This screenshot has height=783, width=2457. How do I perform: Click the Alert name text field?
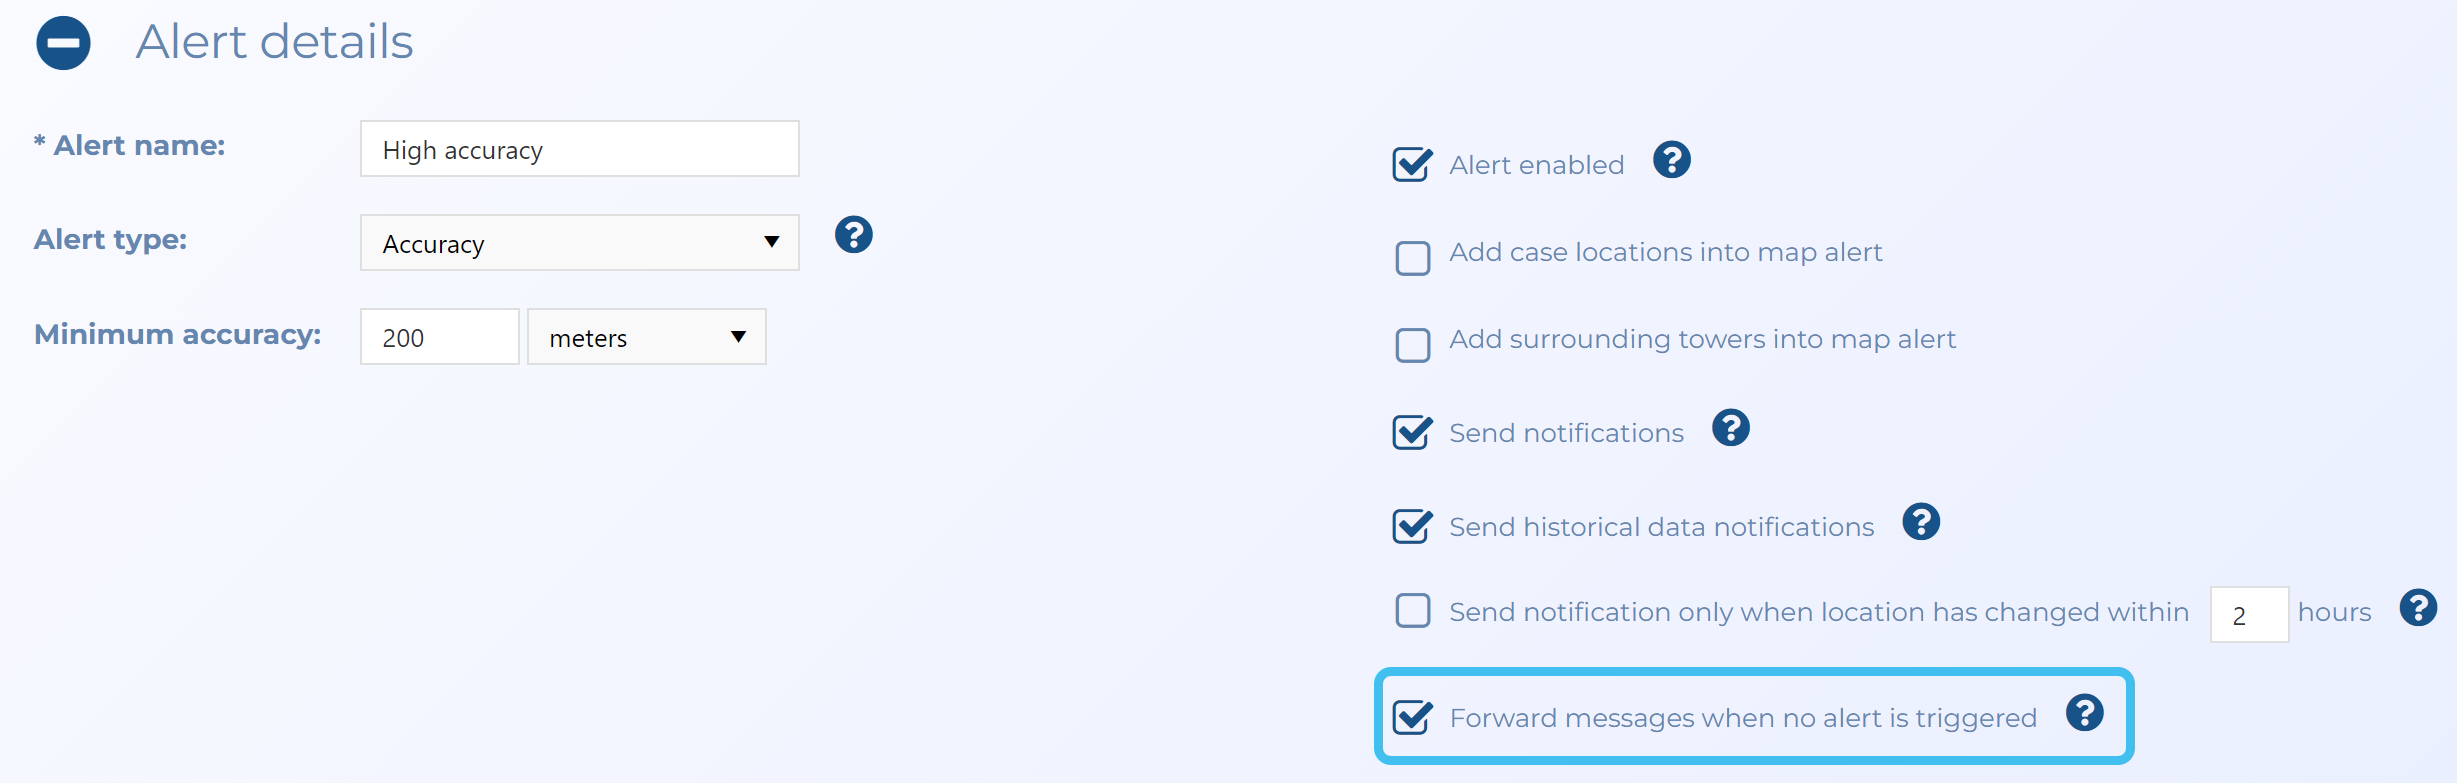click(x=579, y=149)
